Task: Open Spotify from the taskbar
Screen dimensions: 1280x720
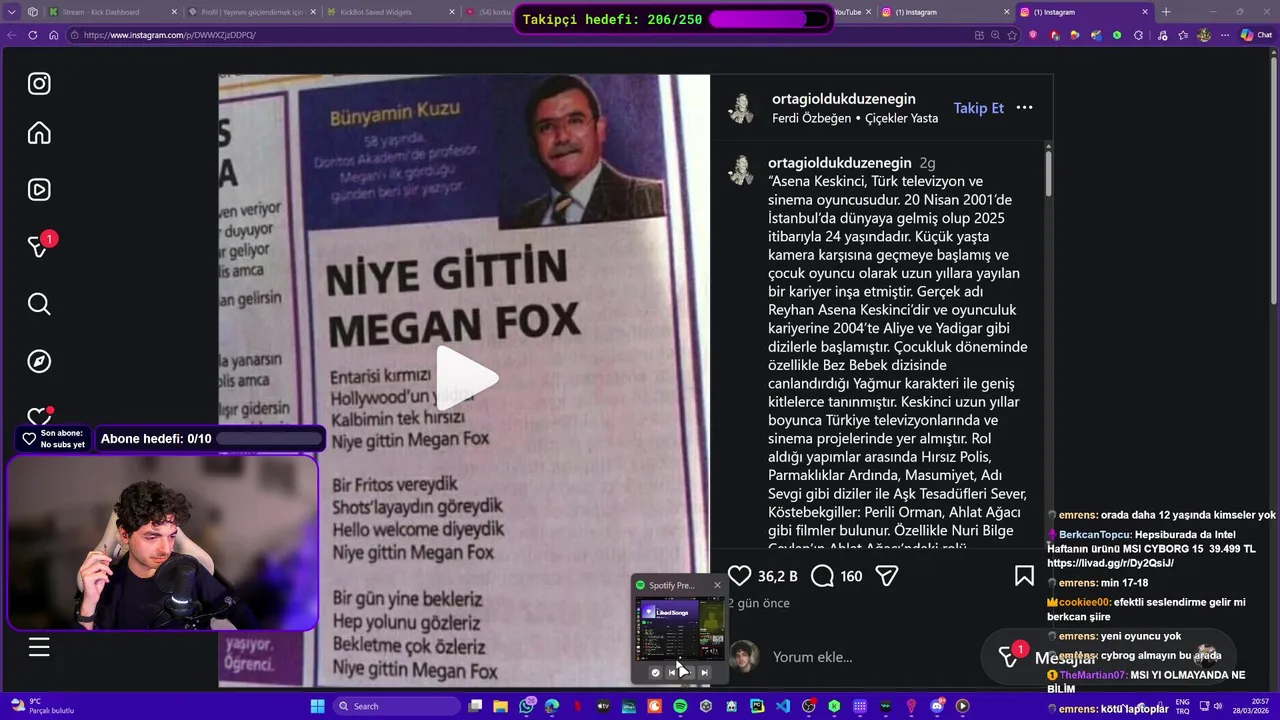Action: [x=680, y=706]
